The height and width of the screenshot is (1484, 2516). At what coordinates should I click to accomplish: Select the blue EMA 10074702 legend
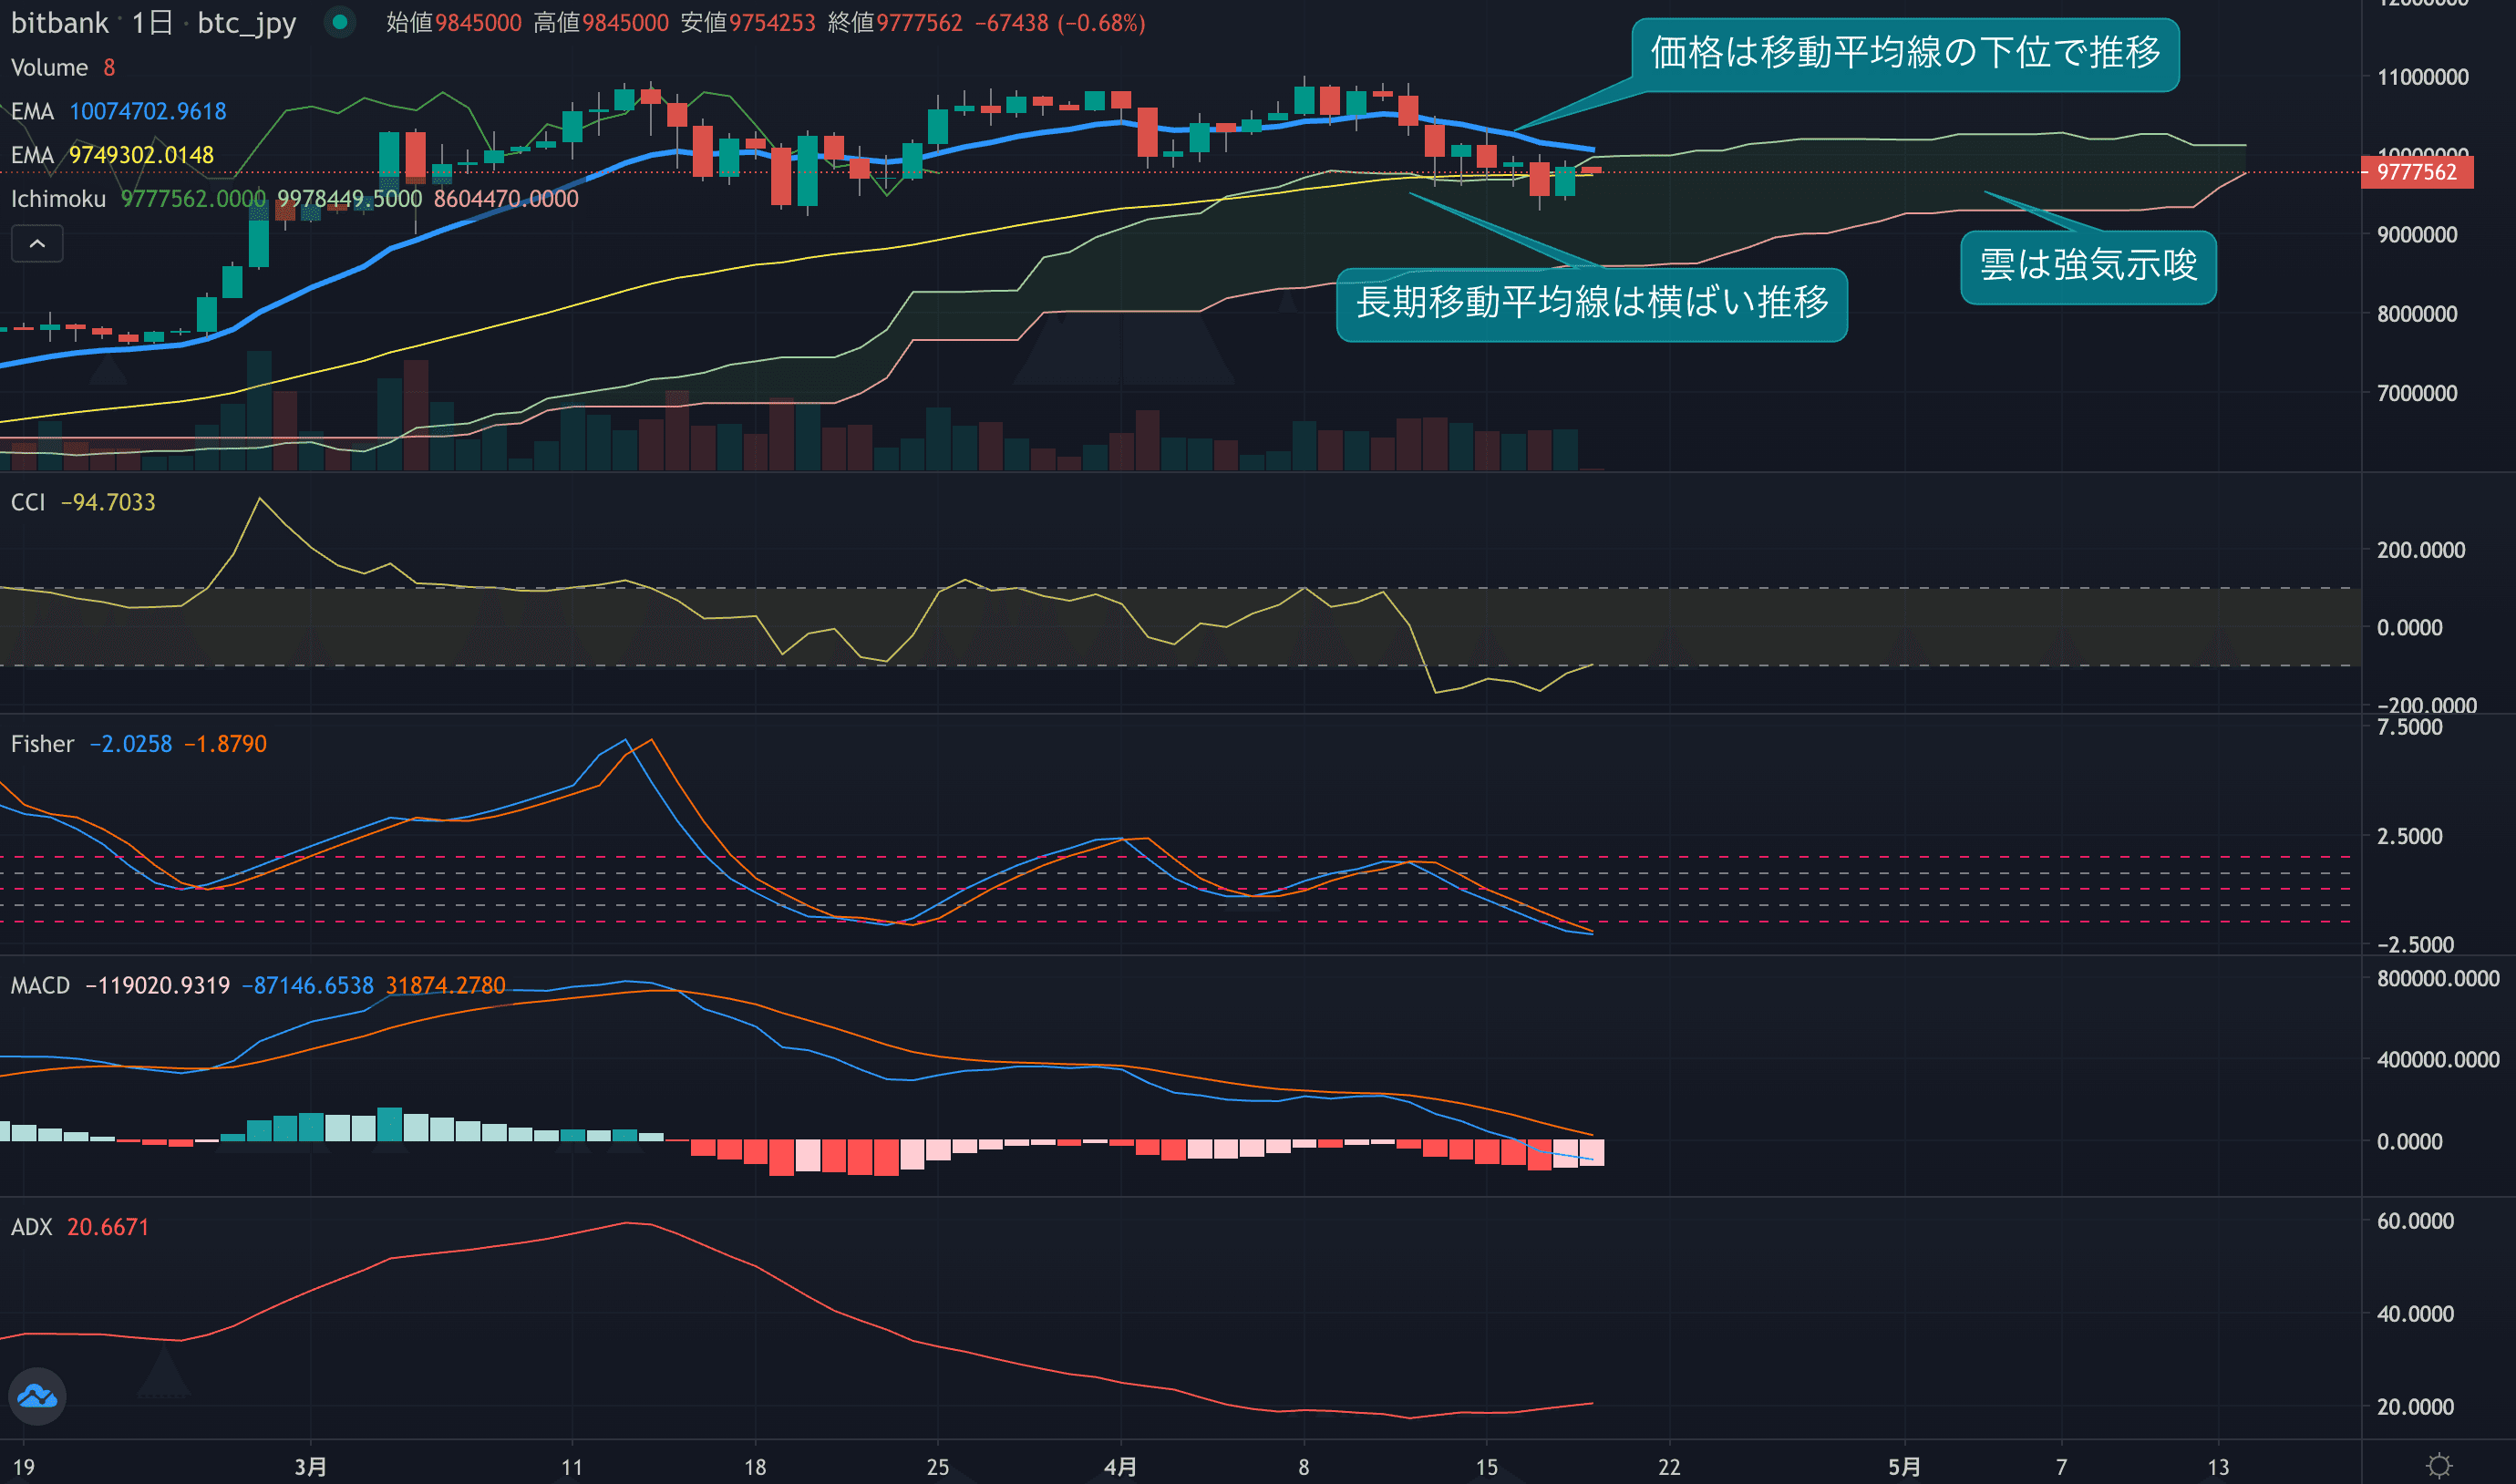pos(118,111)
